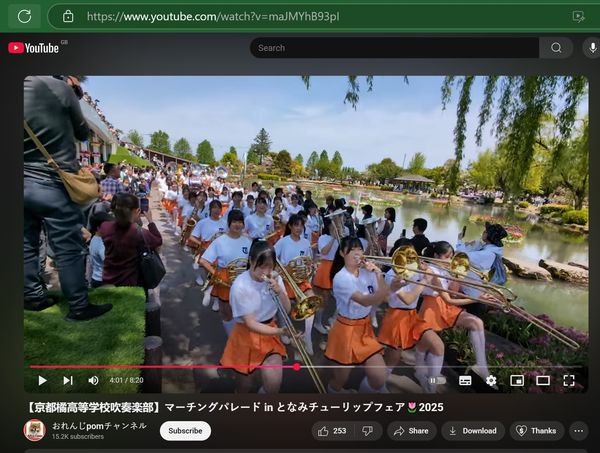The height and width of the screenshot is (453, 600).
Task: Click the video title text マーチングパレード
Action: 213,407
